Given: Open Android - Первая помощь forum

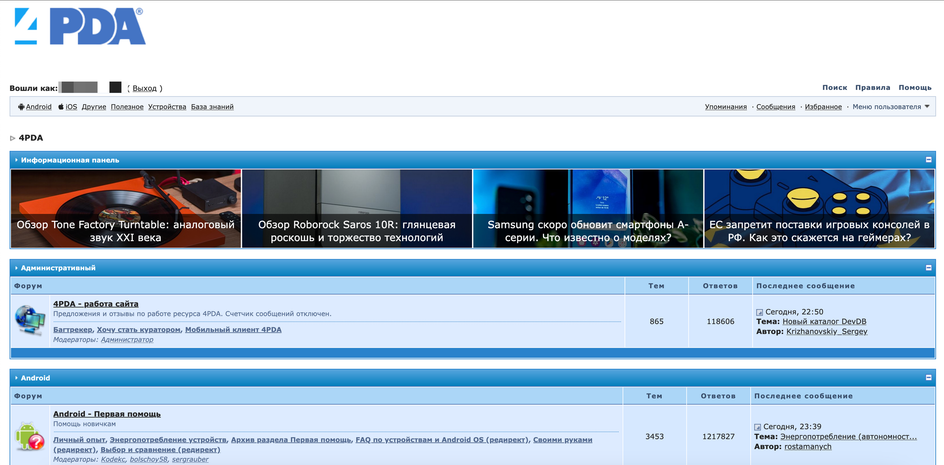Looking at the screenshot, I should click(x=107, y=414).
